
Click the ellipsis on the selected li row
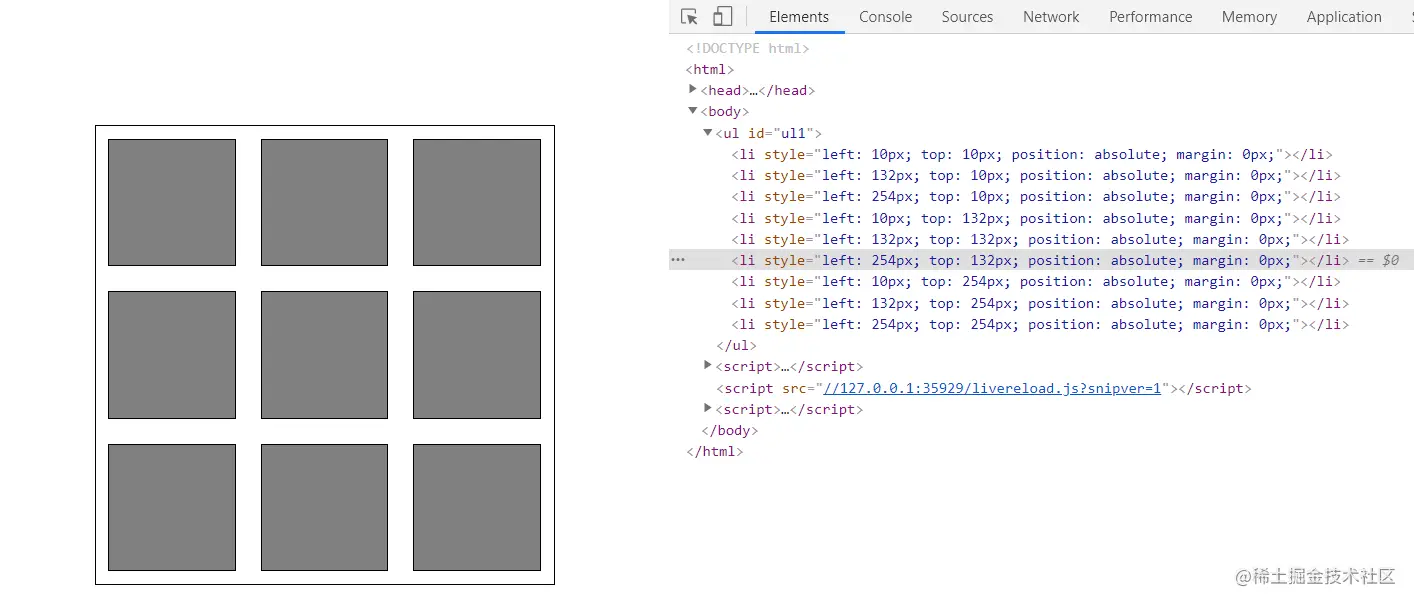pyautogui.click(x=678, y=260)
